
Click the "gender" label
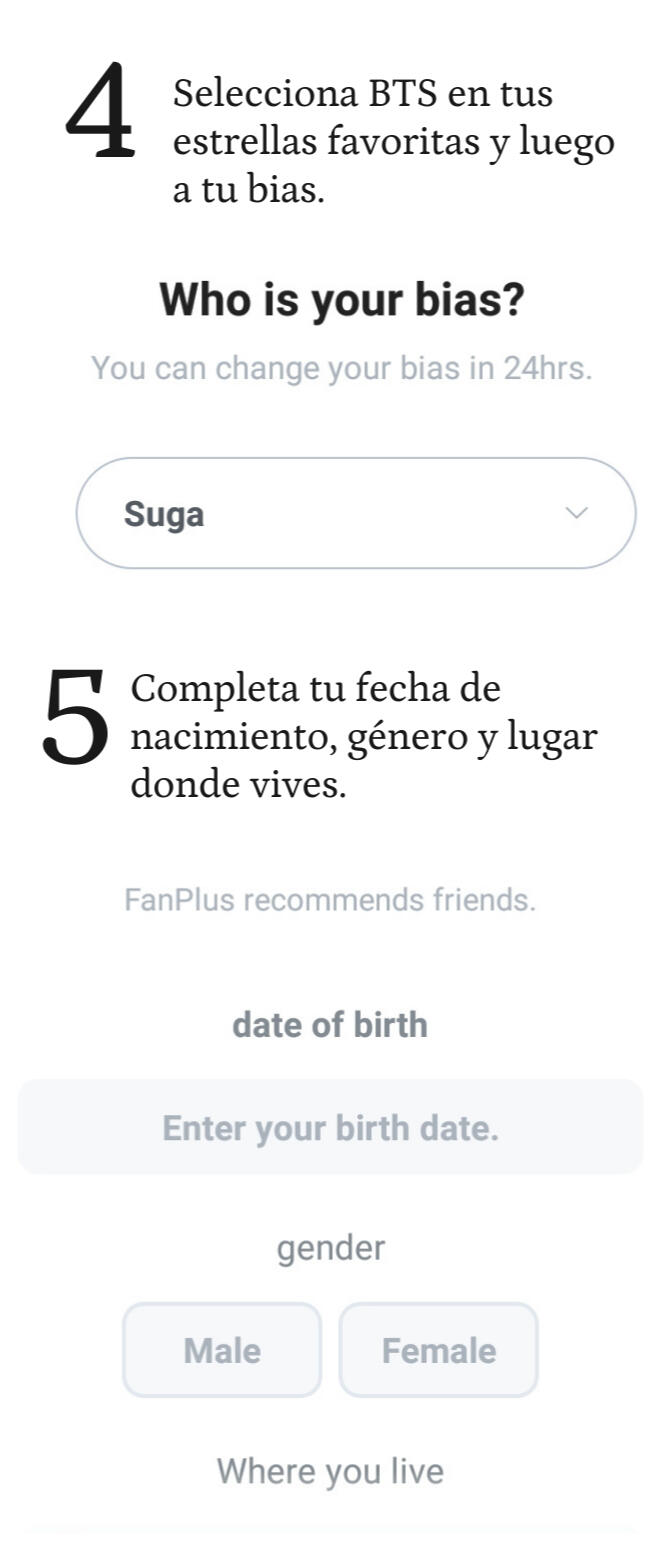[330, 1248]
